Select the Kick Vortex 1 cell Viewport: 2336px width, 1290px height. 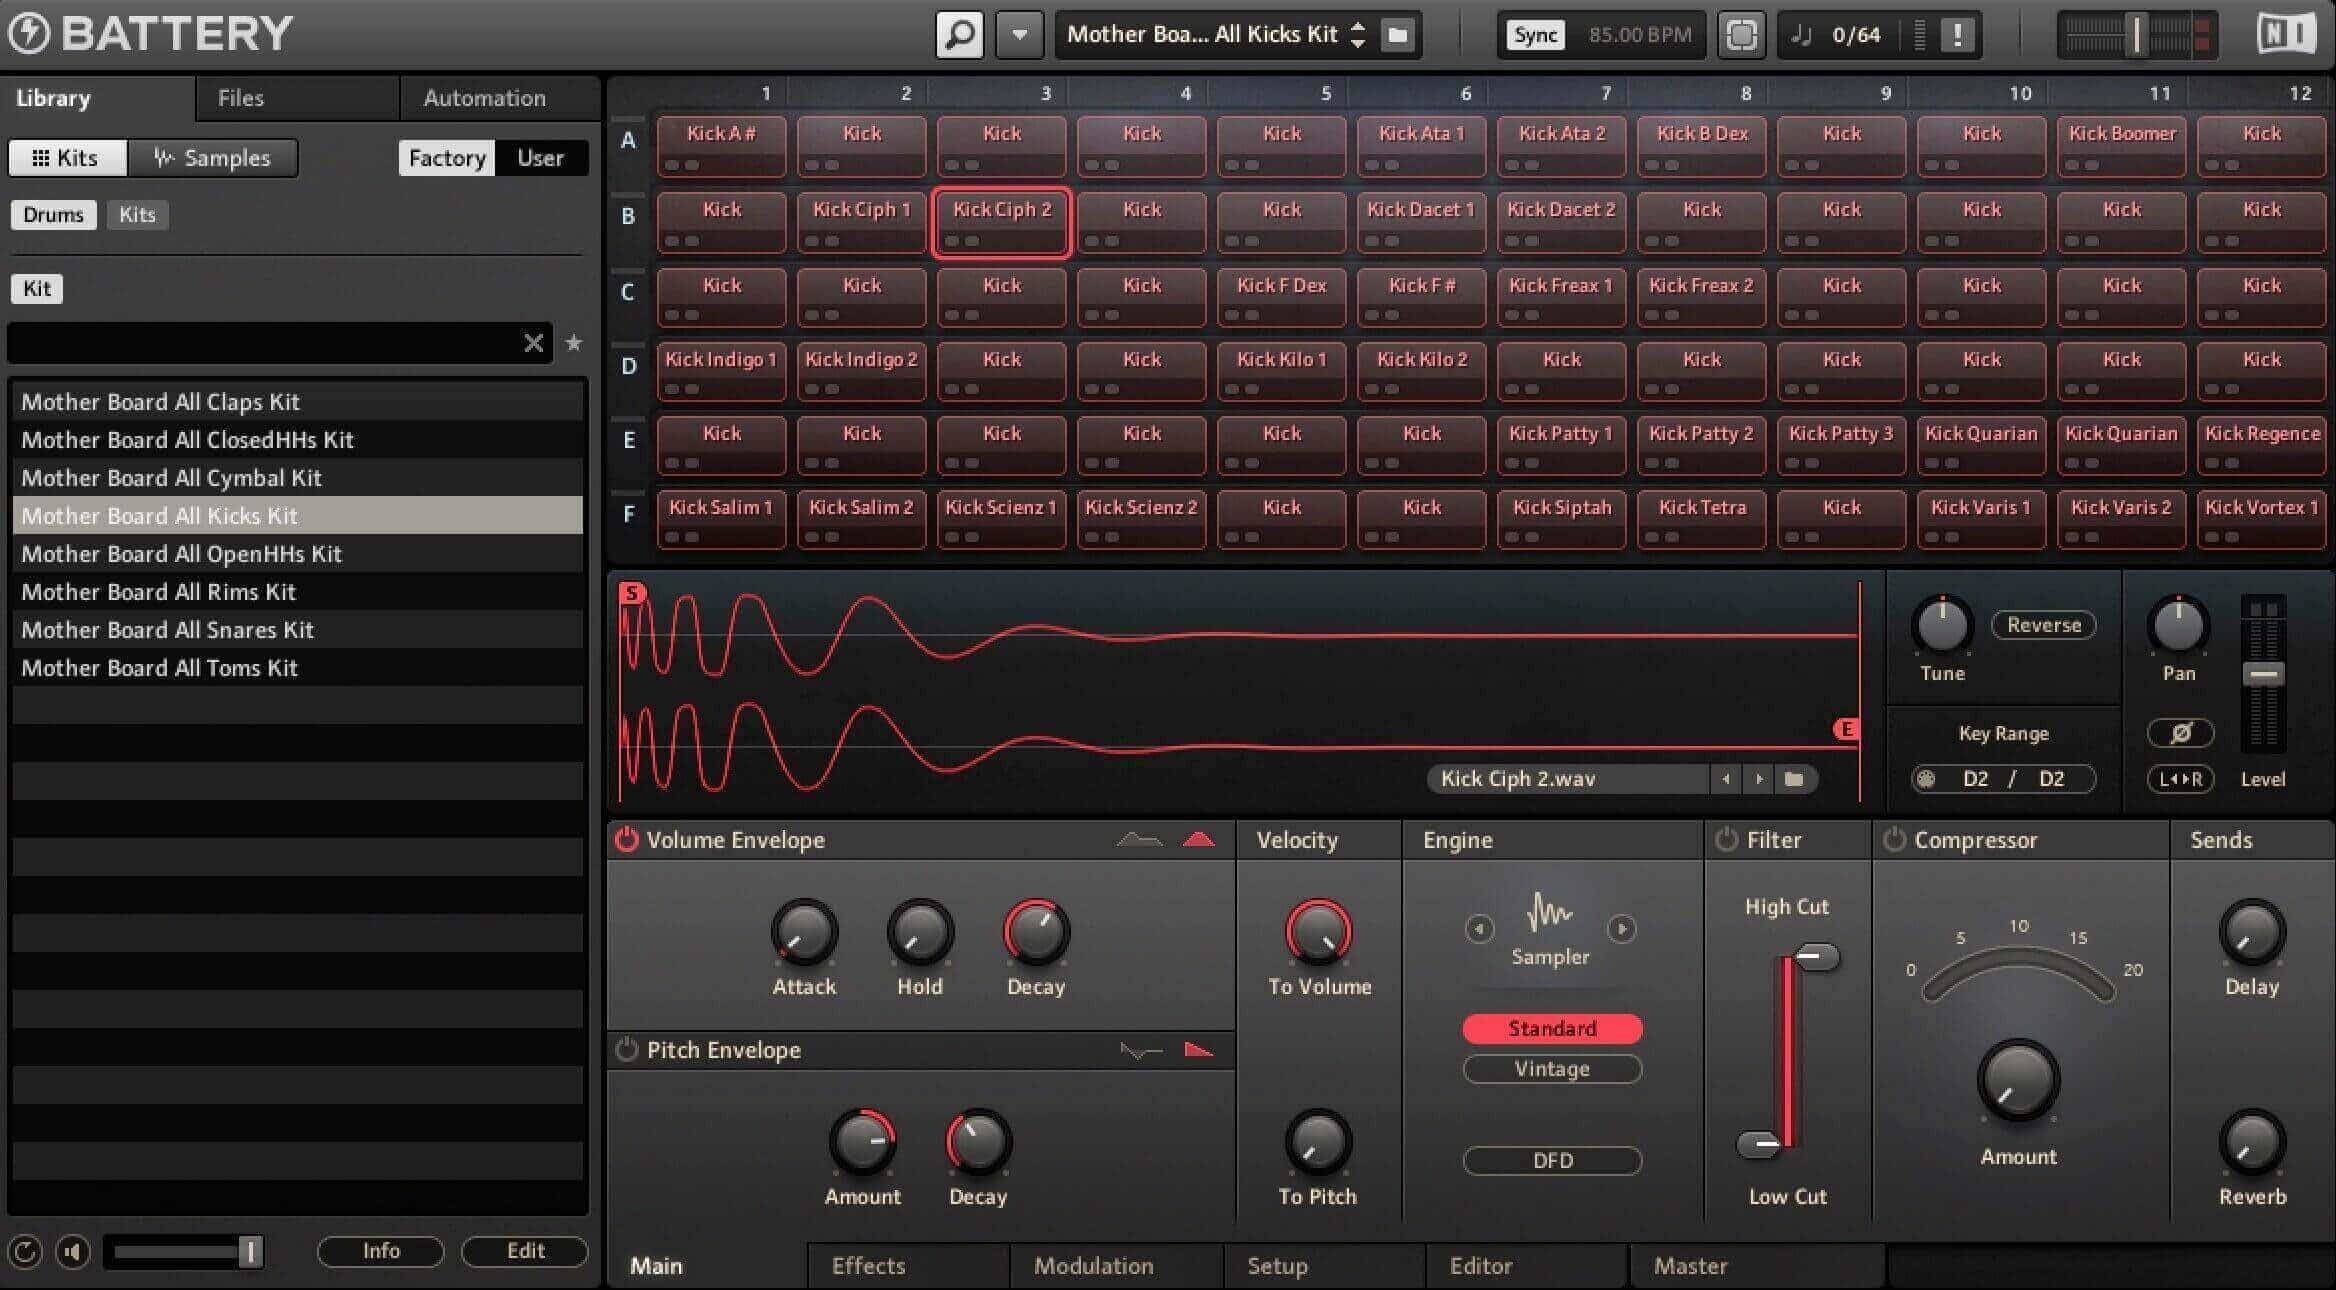[2261, 520]
